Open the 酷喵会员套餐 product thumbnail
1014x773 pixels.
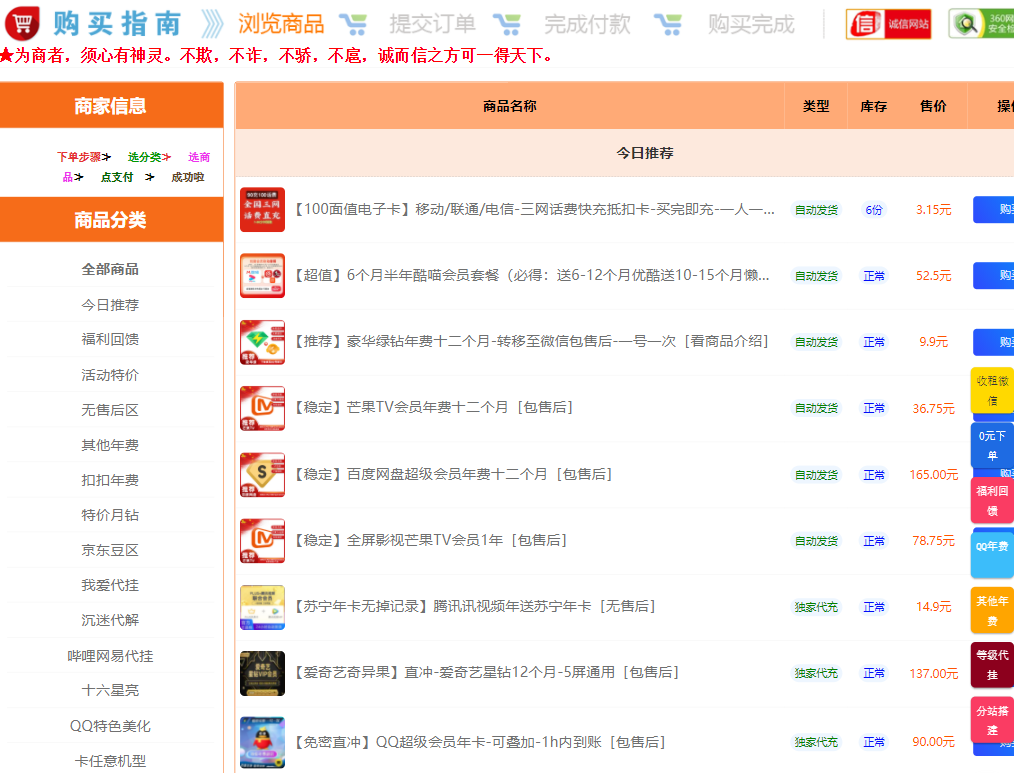[x=263, y=276]
